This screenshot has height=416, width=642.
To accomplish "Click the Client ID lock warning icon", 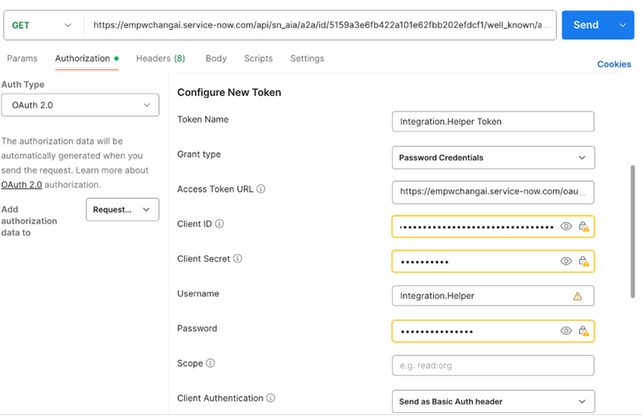I will [x=583, y=227].
